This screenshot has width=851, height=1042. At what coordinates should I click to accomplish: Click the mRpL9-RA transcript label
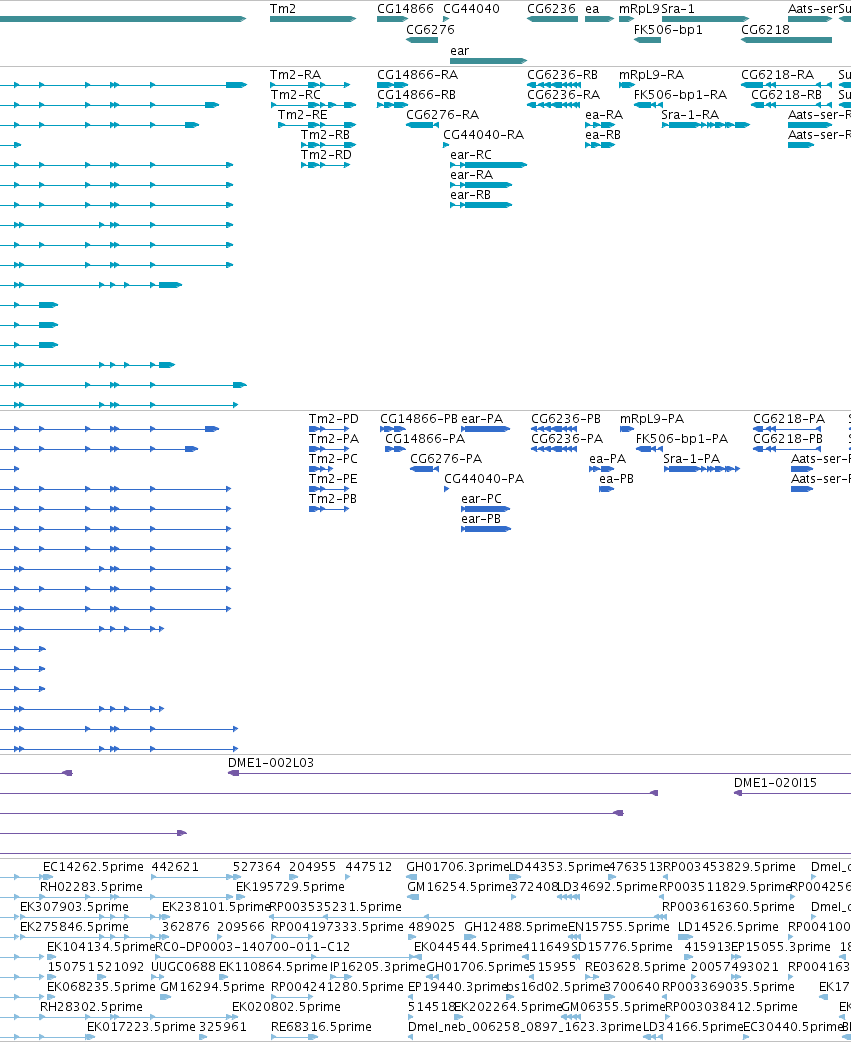(x=652, y=74)
